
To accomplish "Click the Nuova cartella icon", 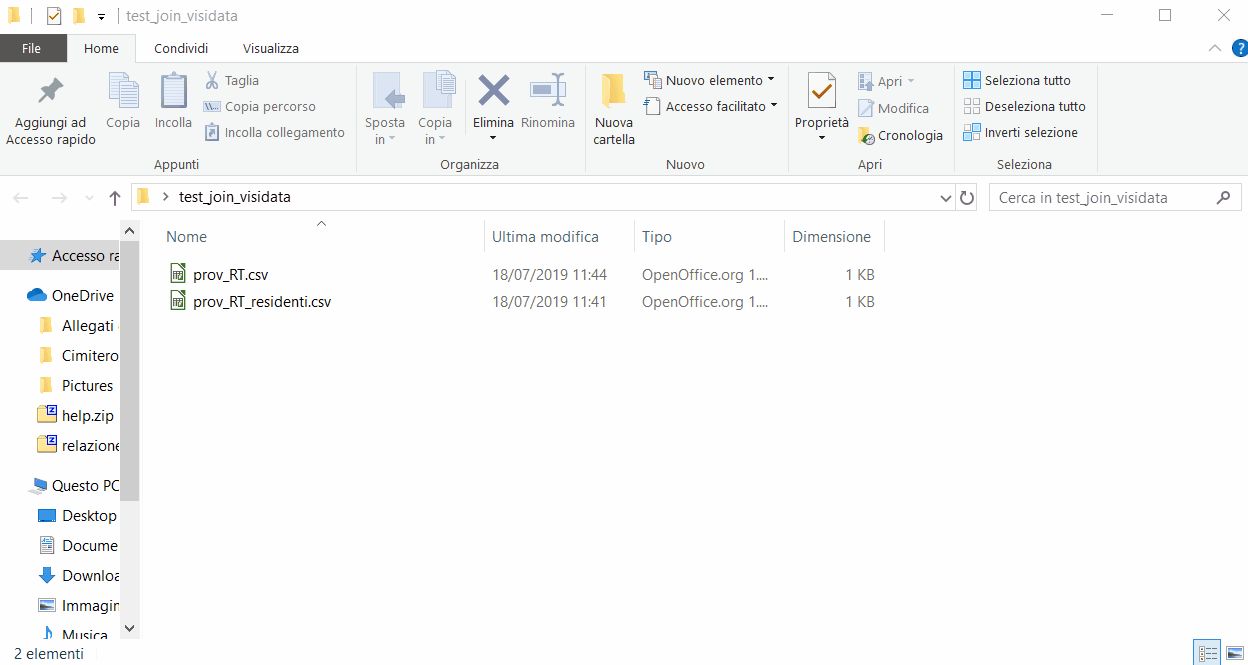I will [x=613, y=92].
